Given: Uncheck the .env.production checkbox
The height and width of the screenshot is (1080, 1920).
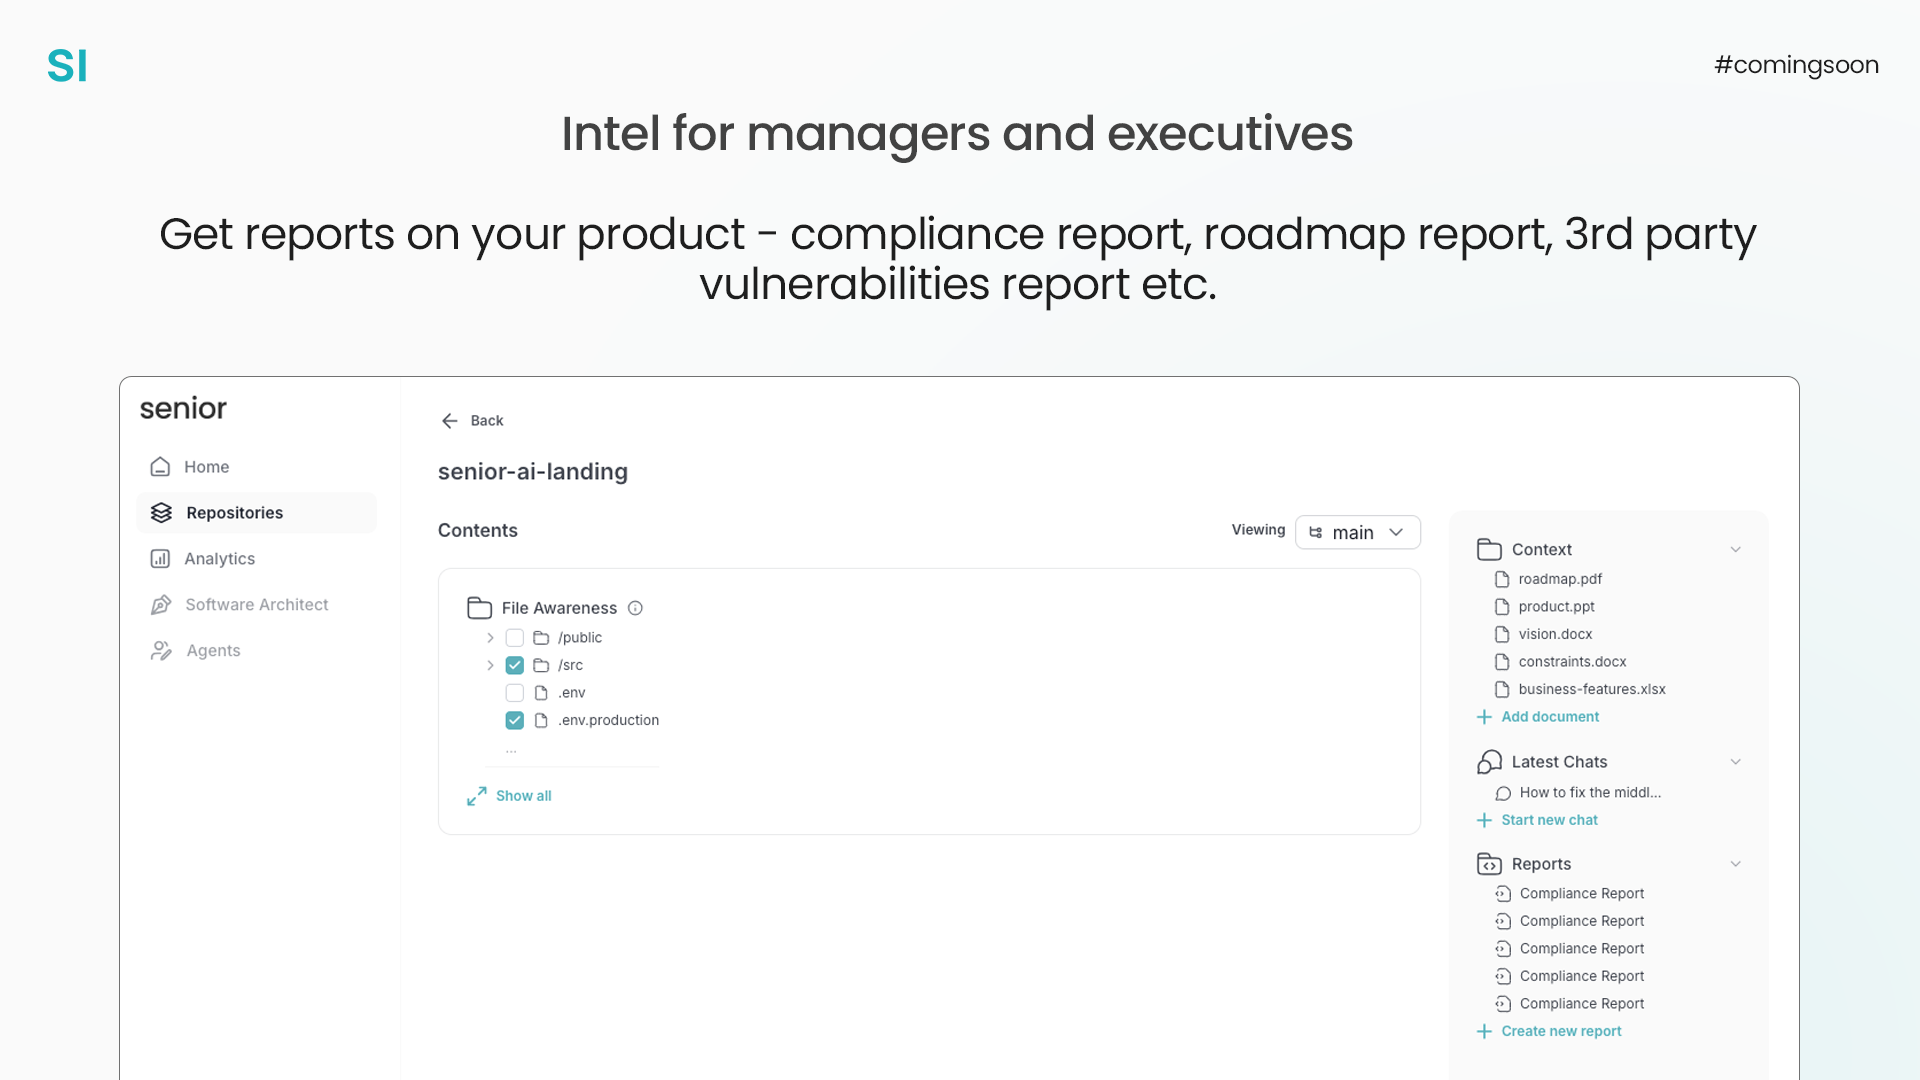Looking at the screenshot, I should (515, 720).
